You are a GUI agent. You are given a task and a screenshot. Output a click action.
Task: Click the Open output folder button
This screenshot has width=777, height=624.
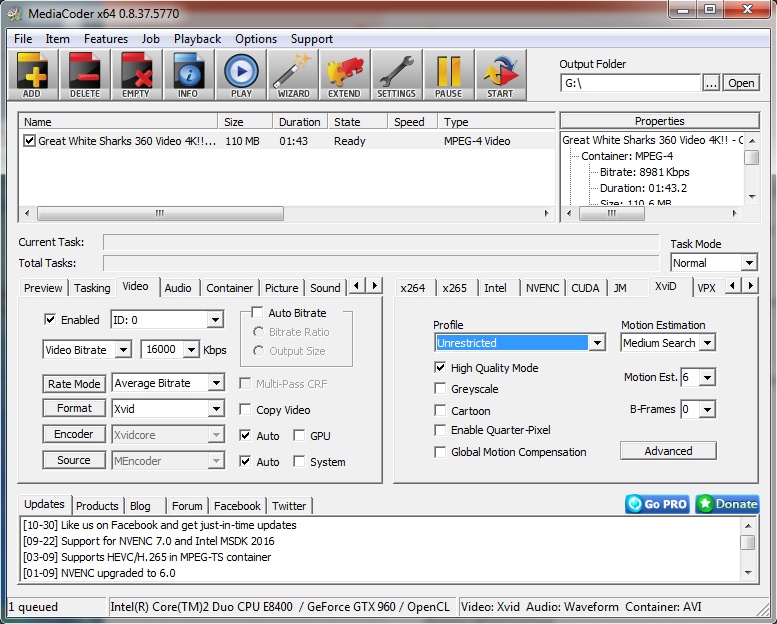pos(741,83)
